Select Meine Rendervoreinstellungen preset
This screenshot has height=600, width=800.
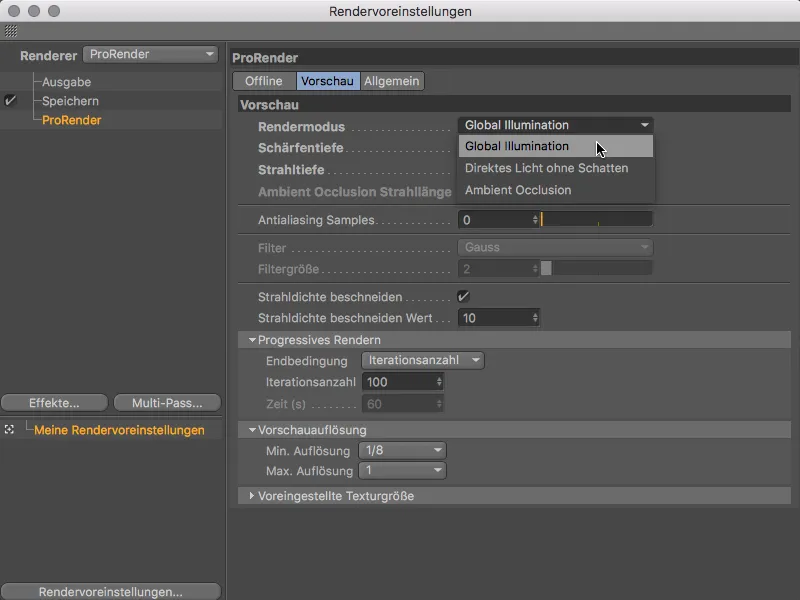pyautogui.click(x=119, y=430)
